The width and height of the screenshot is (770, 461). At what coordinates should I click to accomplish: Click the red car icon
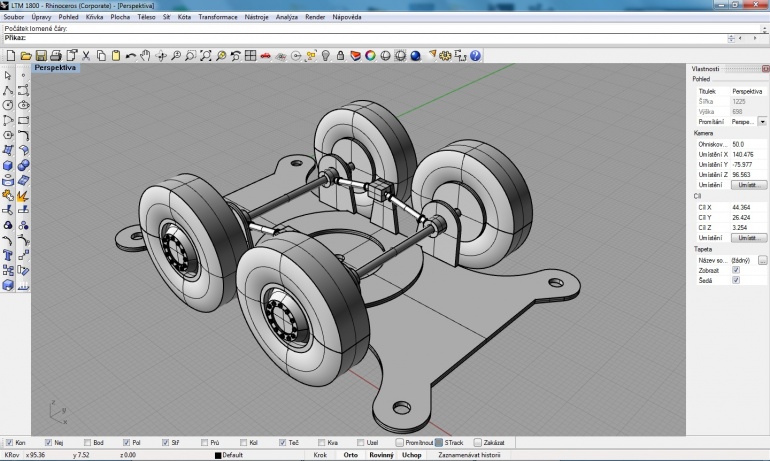pyautogui.click(x=266, y=55)
